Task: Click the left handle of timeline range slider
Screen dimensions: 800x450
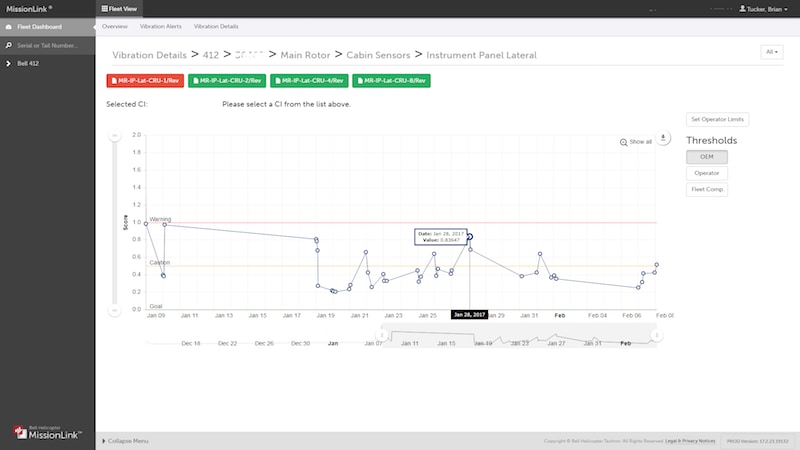Action: click(378, 335)
